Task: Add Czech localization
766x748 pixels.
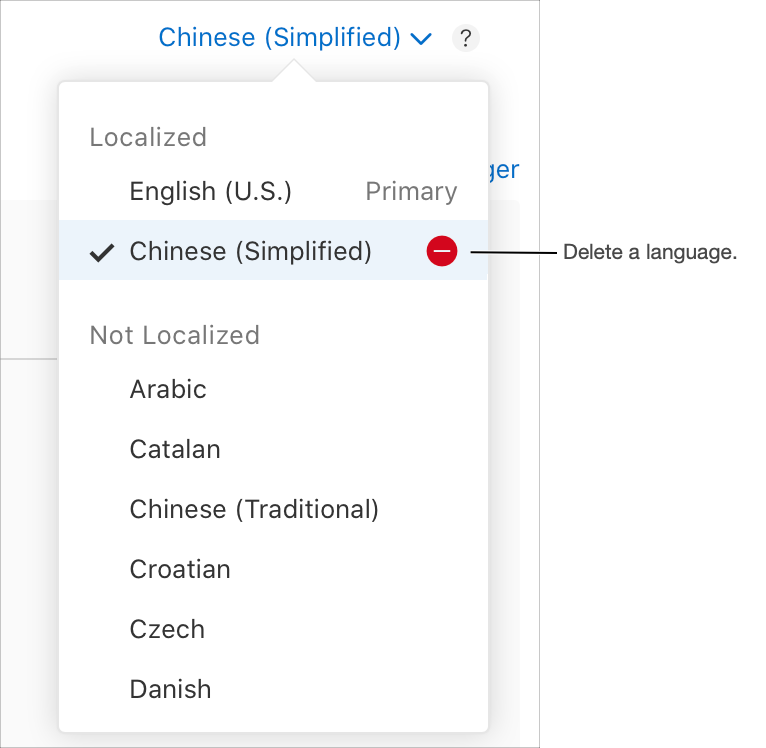Action: (167, 629)
